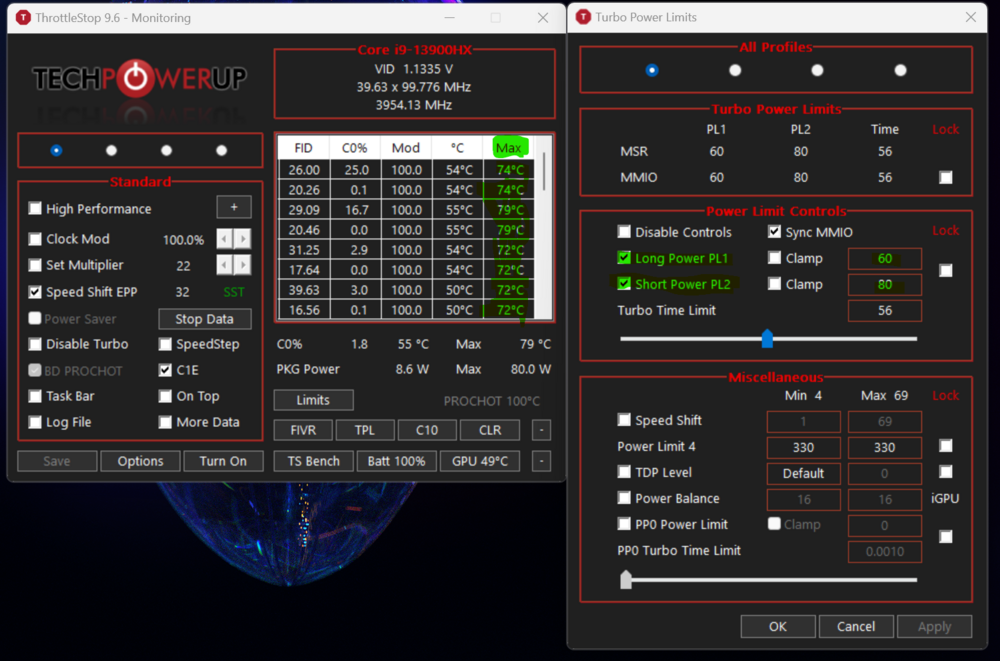Click the minus button next to GPU 49°C
This screenshot has width=1000, height=661.
541,461
